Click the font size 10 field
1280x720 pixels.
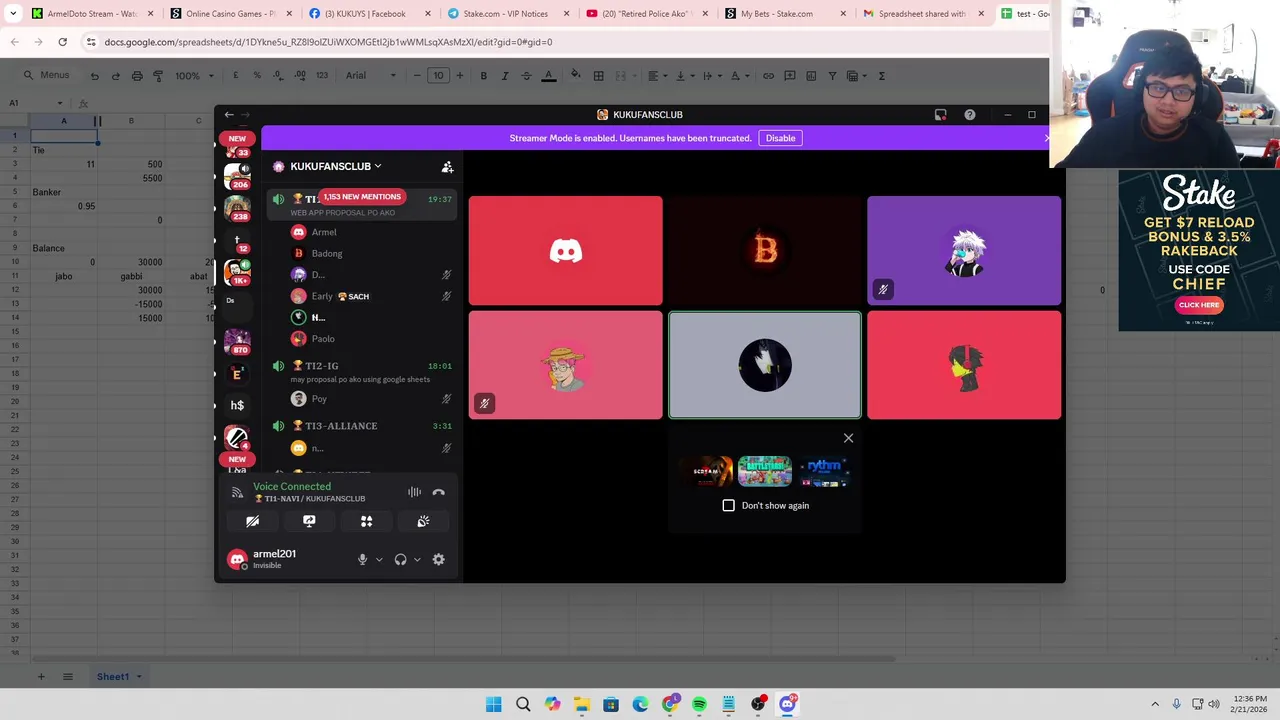(438, 76)
